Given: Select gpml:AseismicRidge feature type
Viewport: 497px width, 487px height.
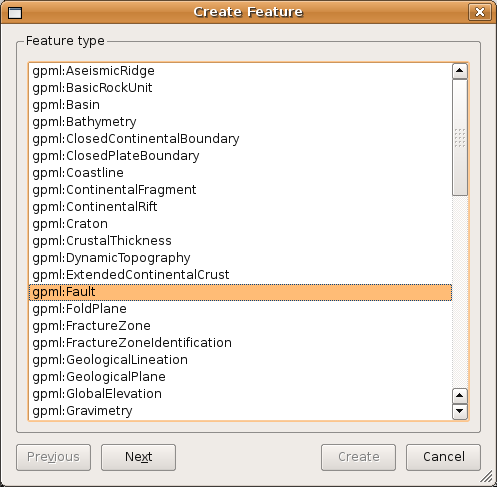Looking at the screenshot, I should click(240, 71).
